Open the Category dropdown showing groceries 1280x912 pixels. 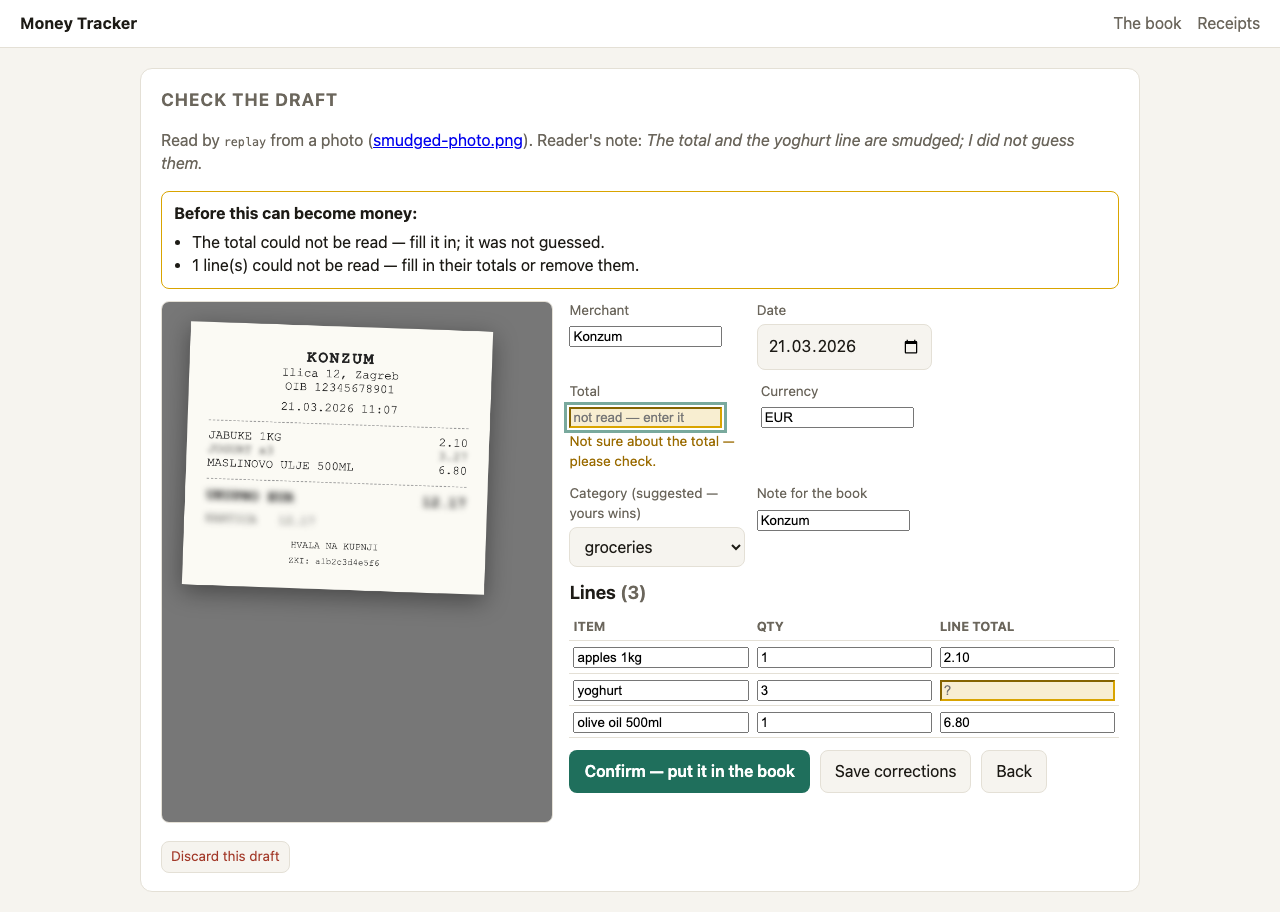657,547
